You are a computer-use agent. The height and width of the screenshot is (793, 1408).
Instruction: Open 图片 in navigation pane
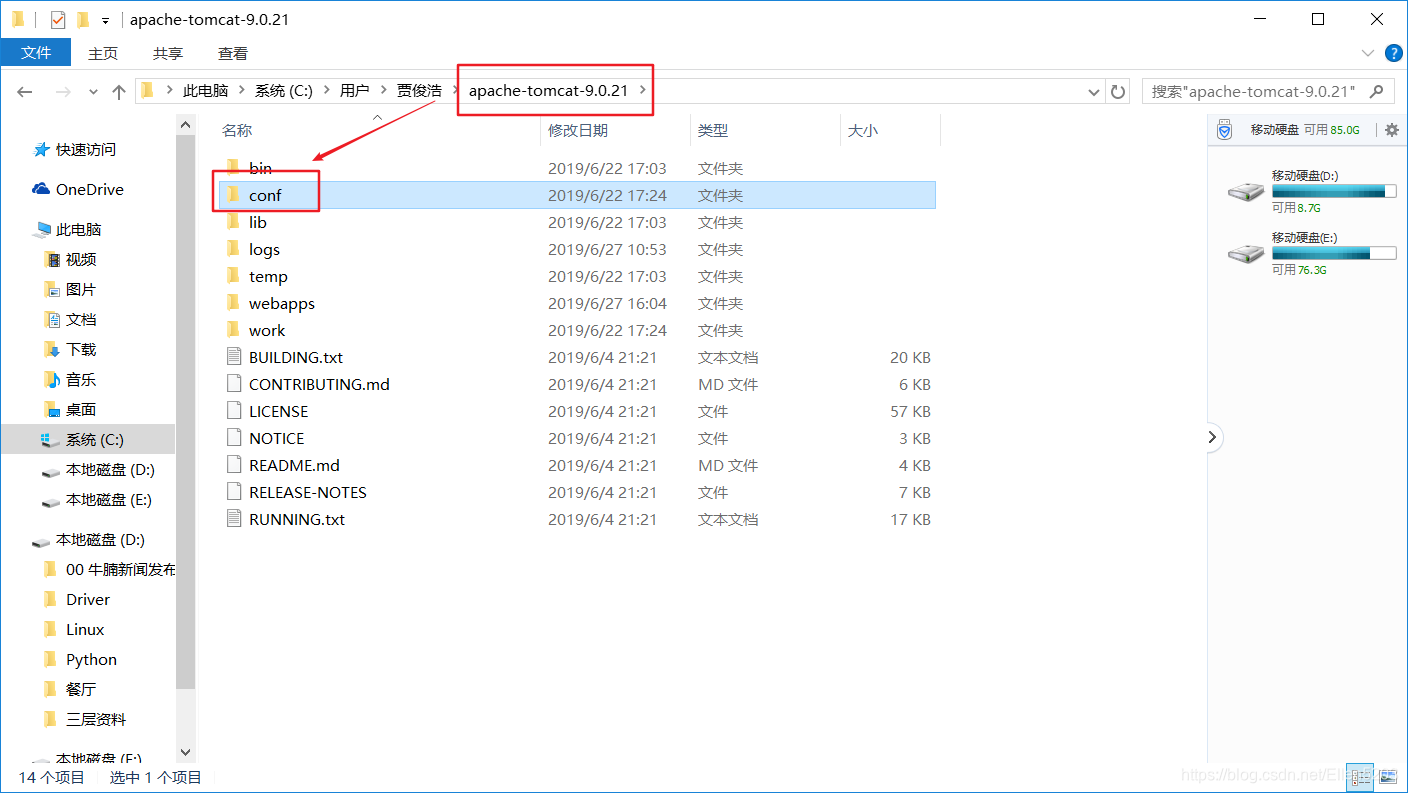81,289
